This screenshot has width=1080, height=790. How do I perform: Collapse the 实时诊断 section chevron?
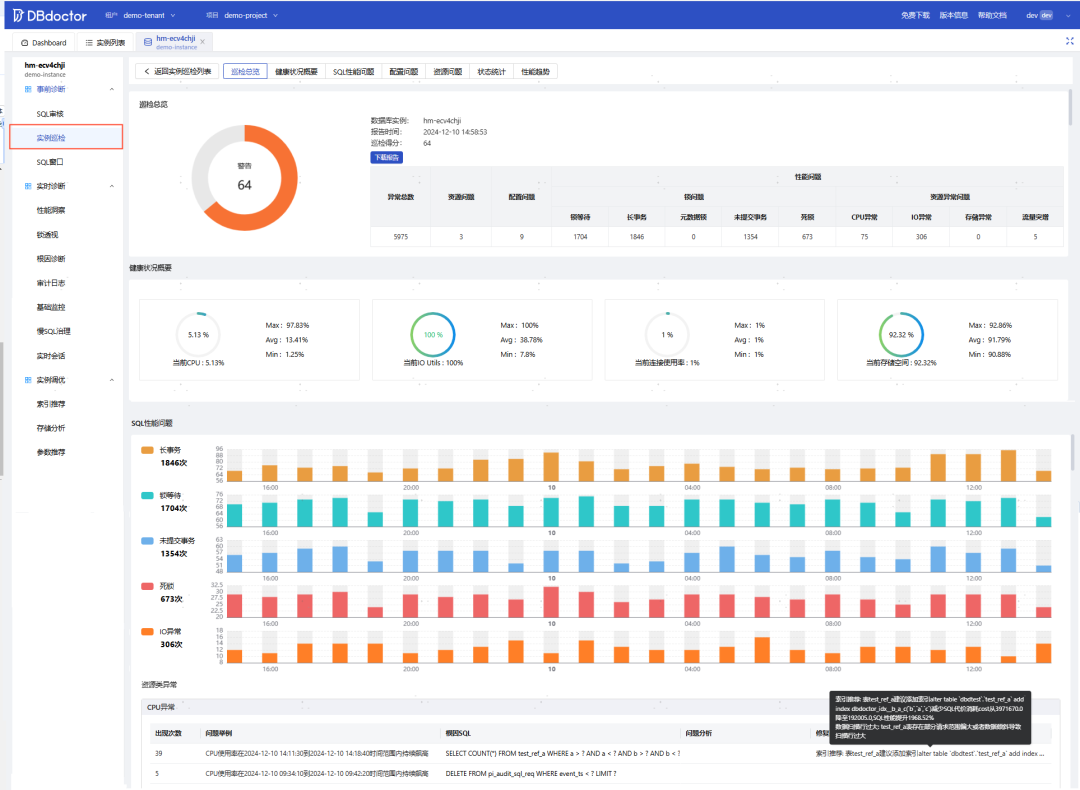[112, 186]
